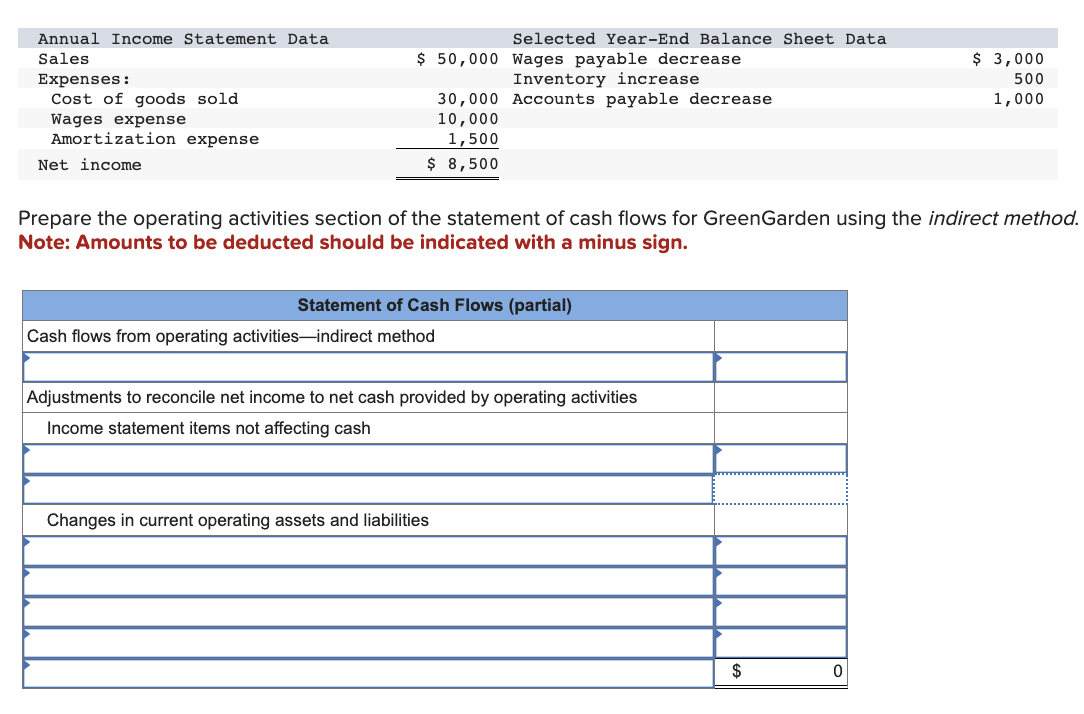Viewport: 1084px width, 714px height.
Task: Click the amount field for the wages payable row
Action: (780, 551)
